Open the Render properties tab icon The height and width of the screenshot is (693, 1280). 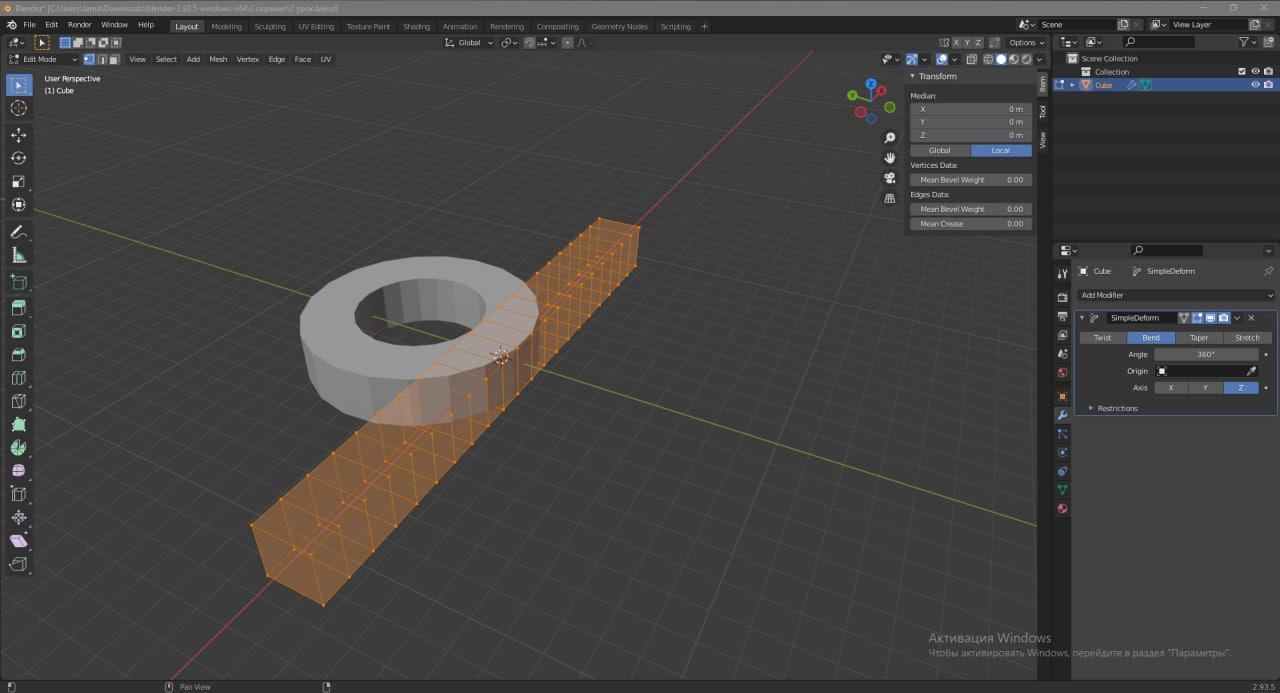[1062, 297]
